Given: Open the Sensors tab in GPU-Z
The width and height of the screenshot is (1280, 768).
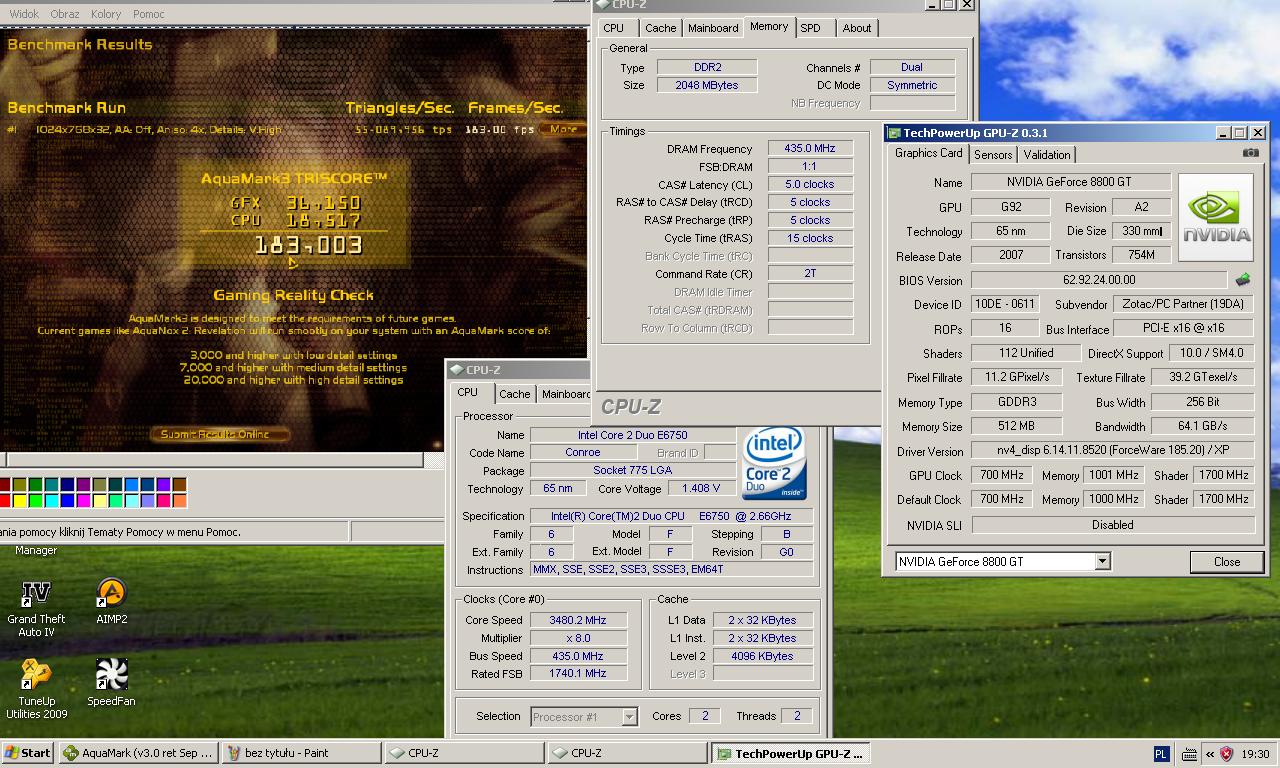Looking at the screenshot, I should pyautogui.click(x=993, y=155).
